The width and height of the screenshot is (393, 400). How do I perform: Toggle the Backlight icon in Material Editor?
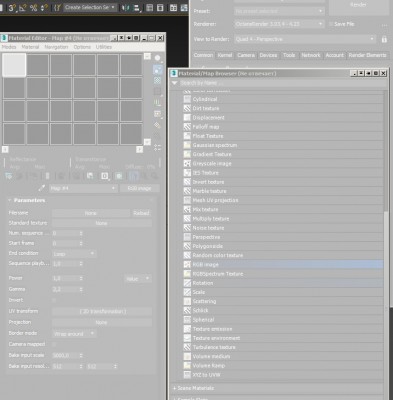point(157,70)
